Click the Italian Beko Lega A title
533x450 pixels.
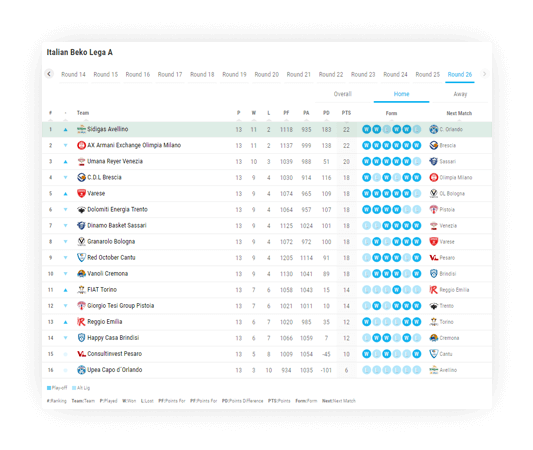pos(80,52)
